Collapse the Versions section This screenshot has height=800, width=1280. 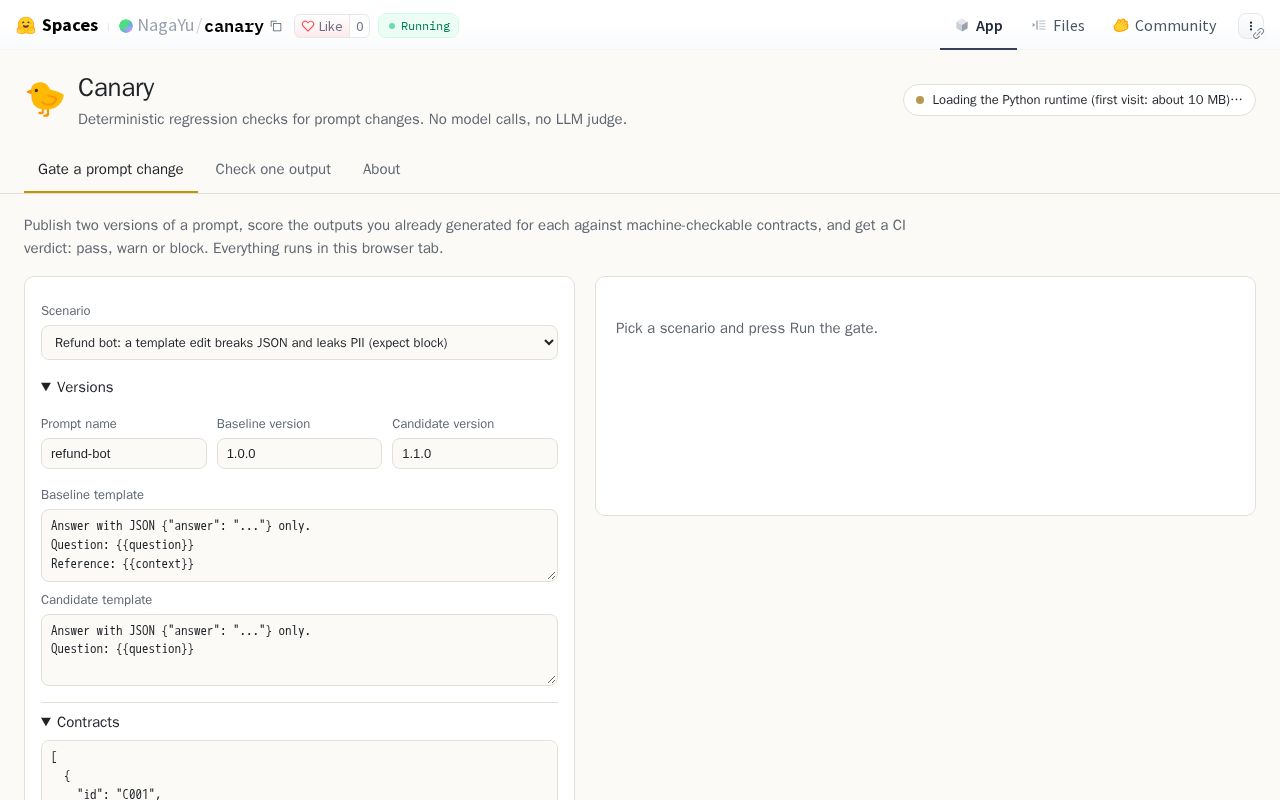coord(77,387)
